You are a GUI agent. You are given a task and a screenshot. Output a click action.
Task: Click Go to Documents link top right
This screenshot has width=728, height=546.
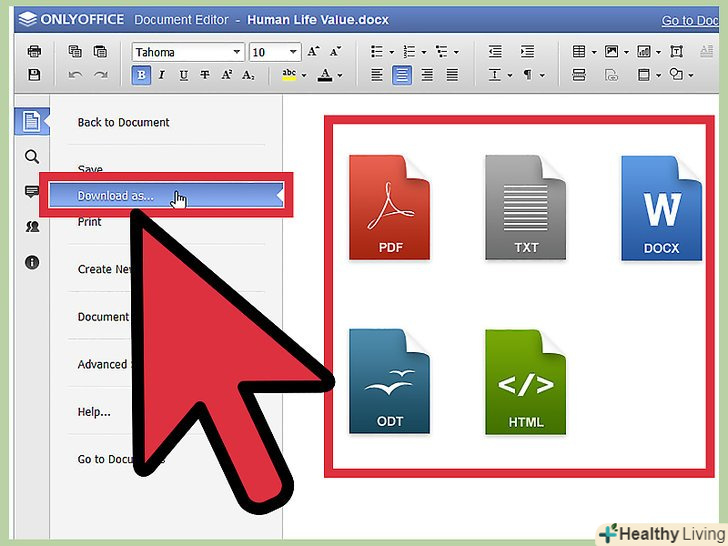pyautogui.click(x=689, y=20)
